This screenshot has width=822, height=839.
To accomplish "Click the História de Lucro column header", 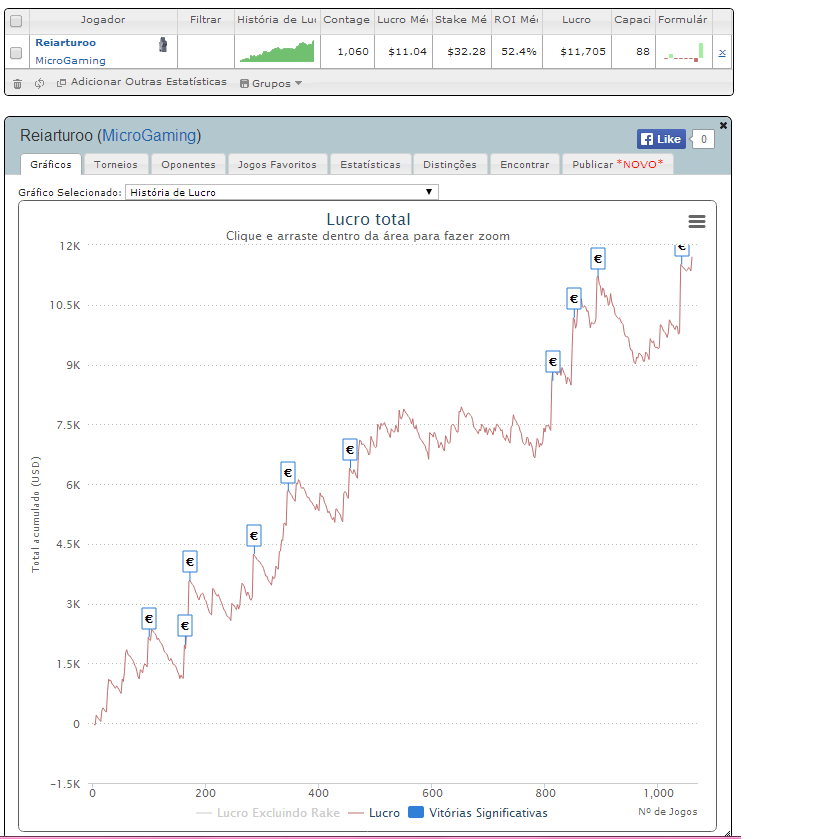I will pos(277,20).
